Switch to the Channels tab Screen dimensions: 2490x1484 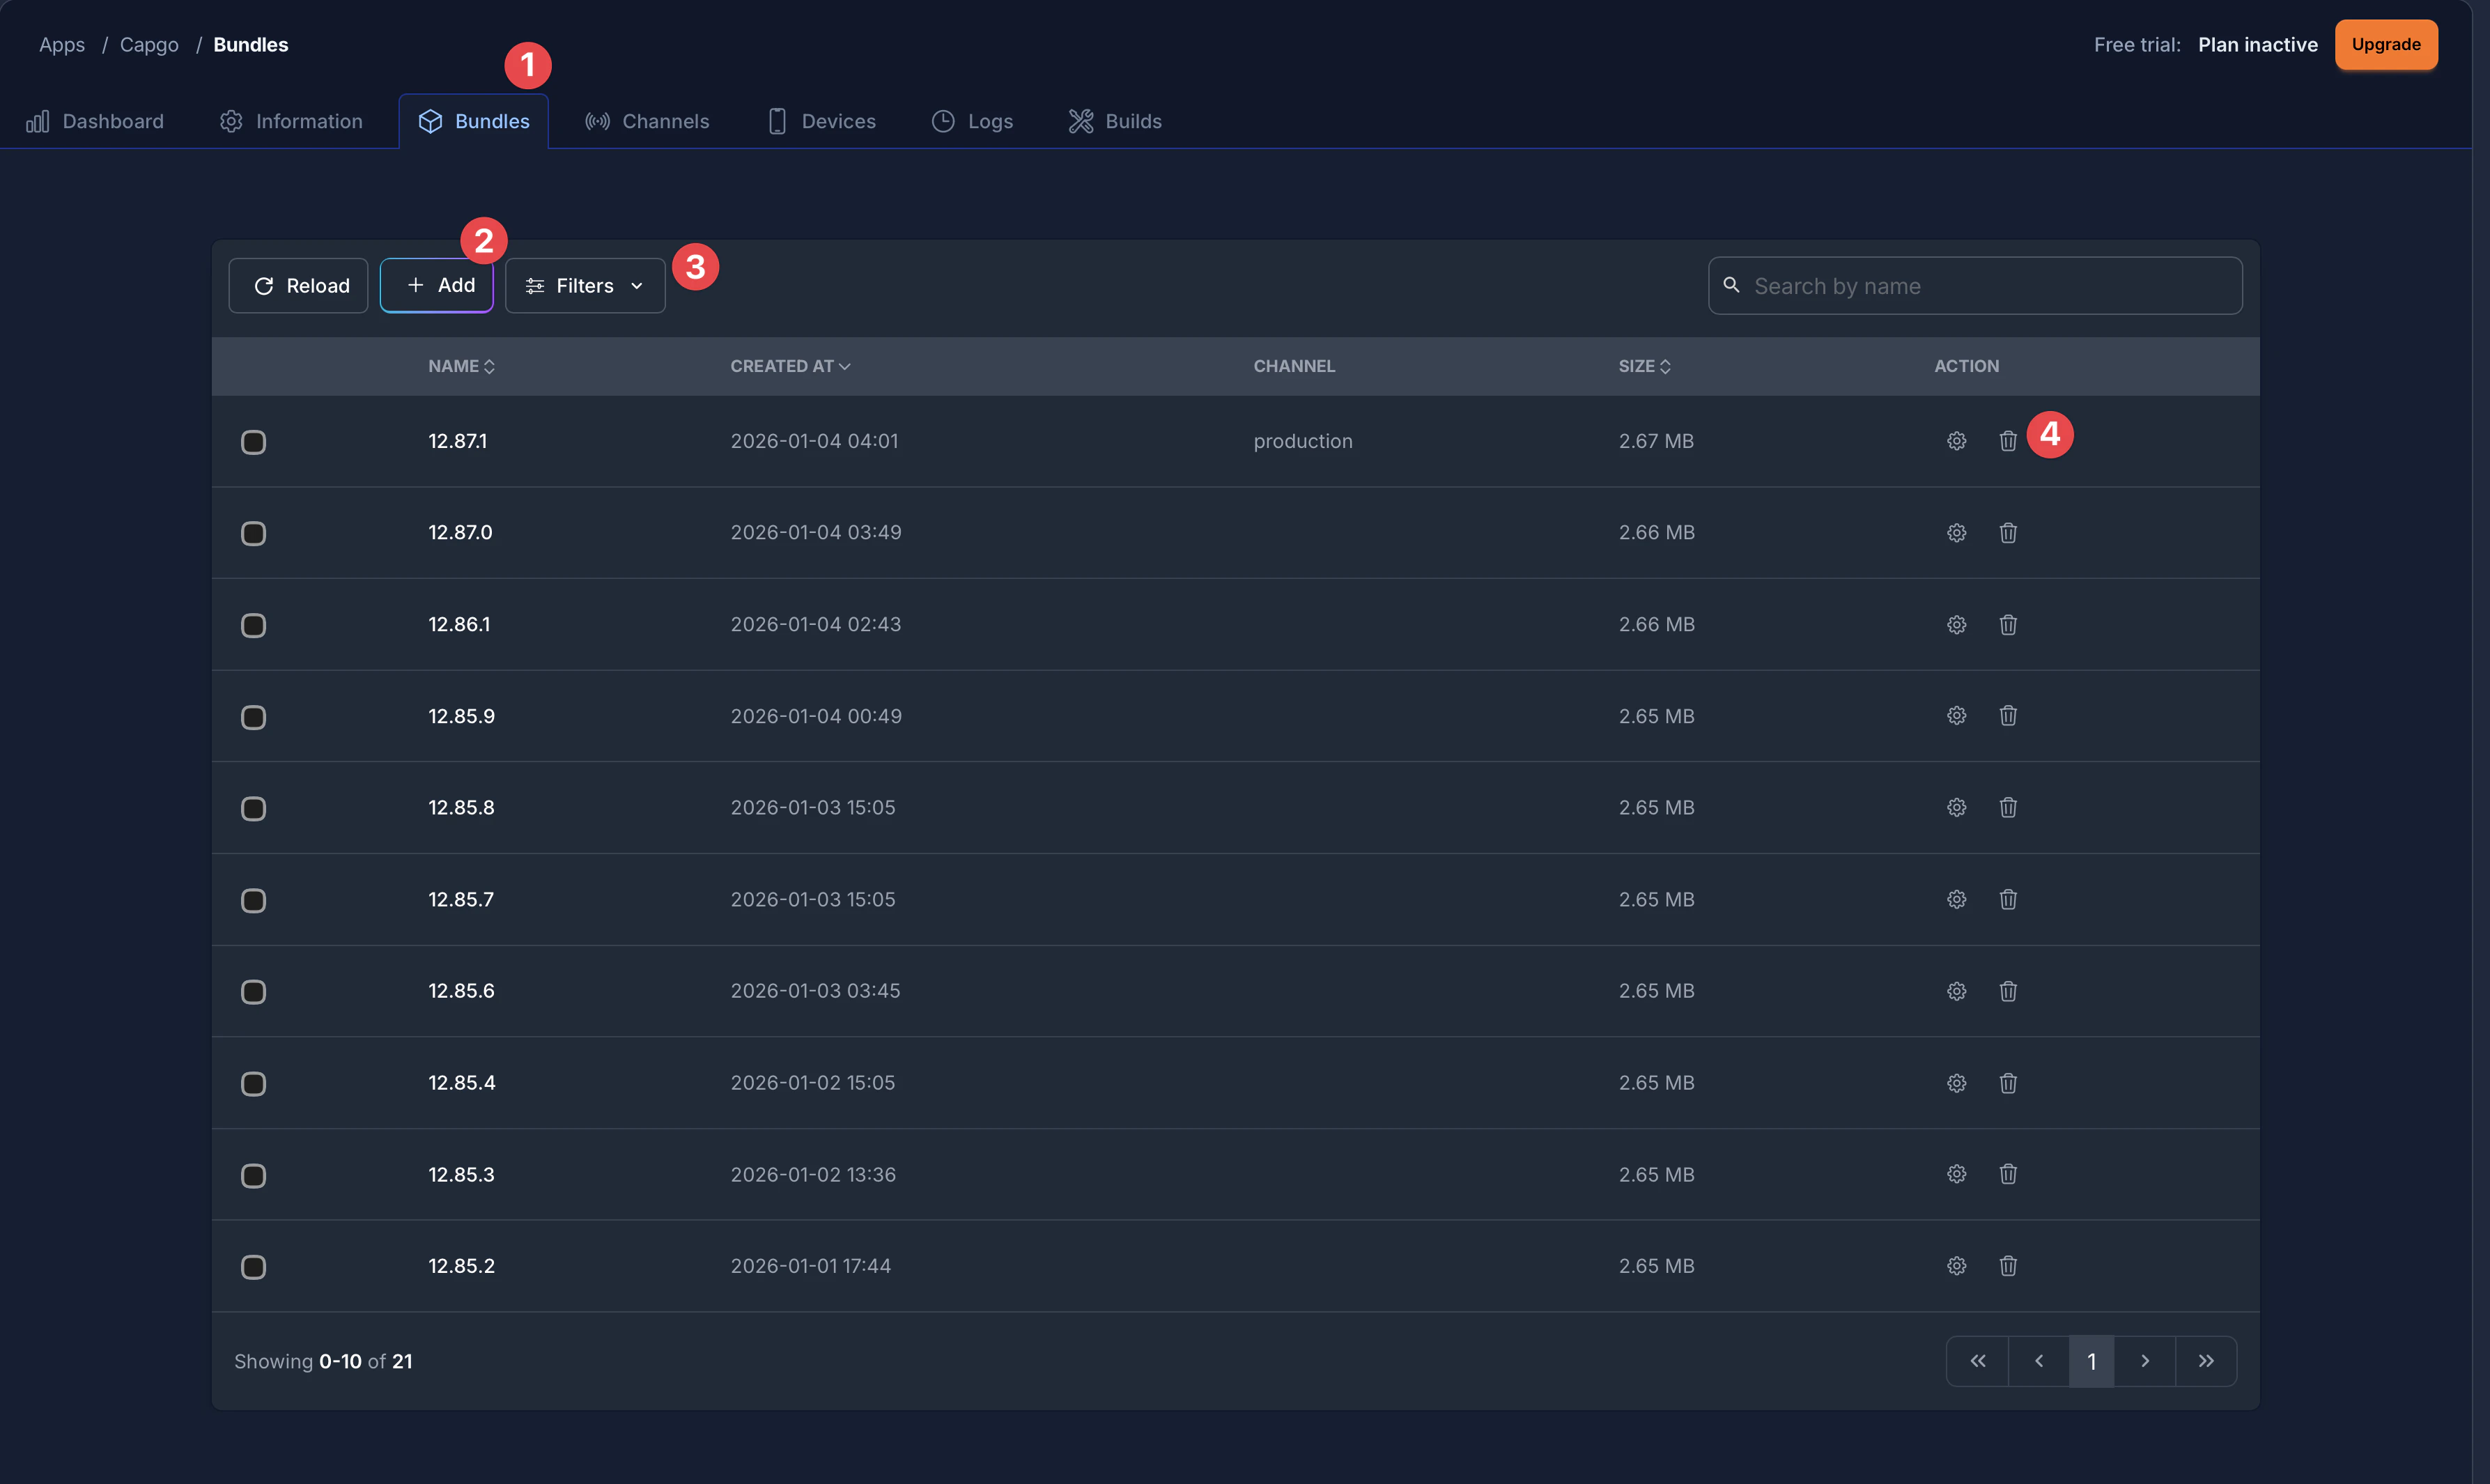point(647,121)
